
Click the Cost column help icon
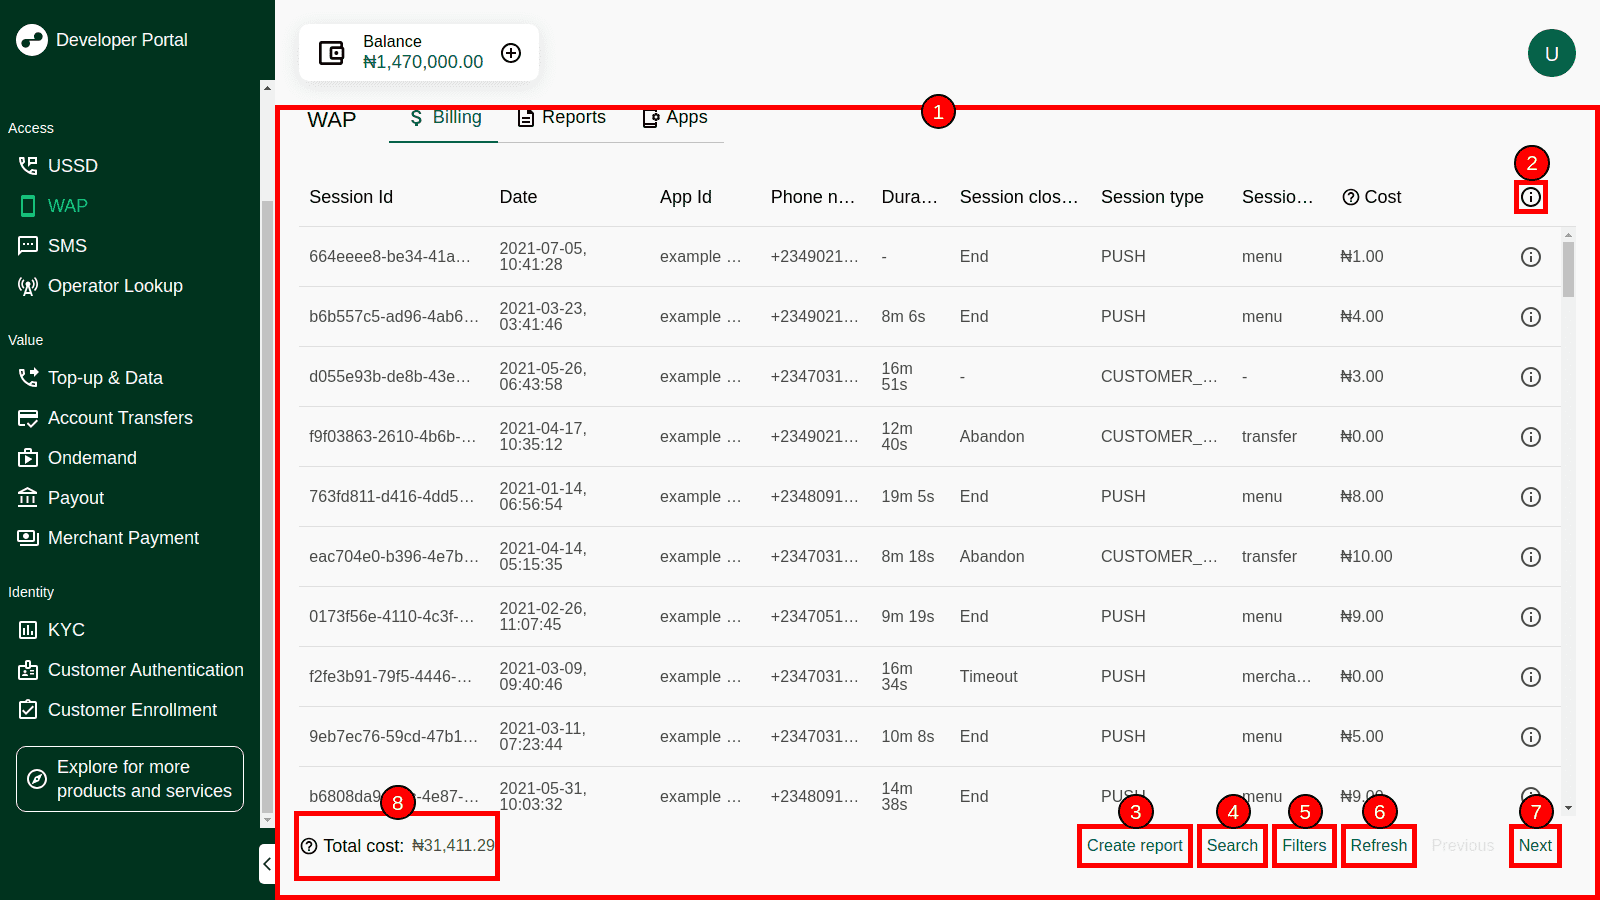[x=1350, y=197]
